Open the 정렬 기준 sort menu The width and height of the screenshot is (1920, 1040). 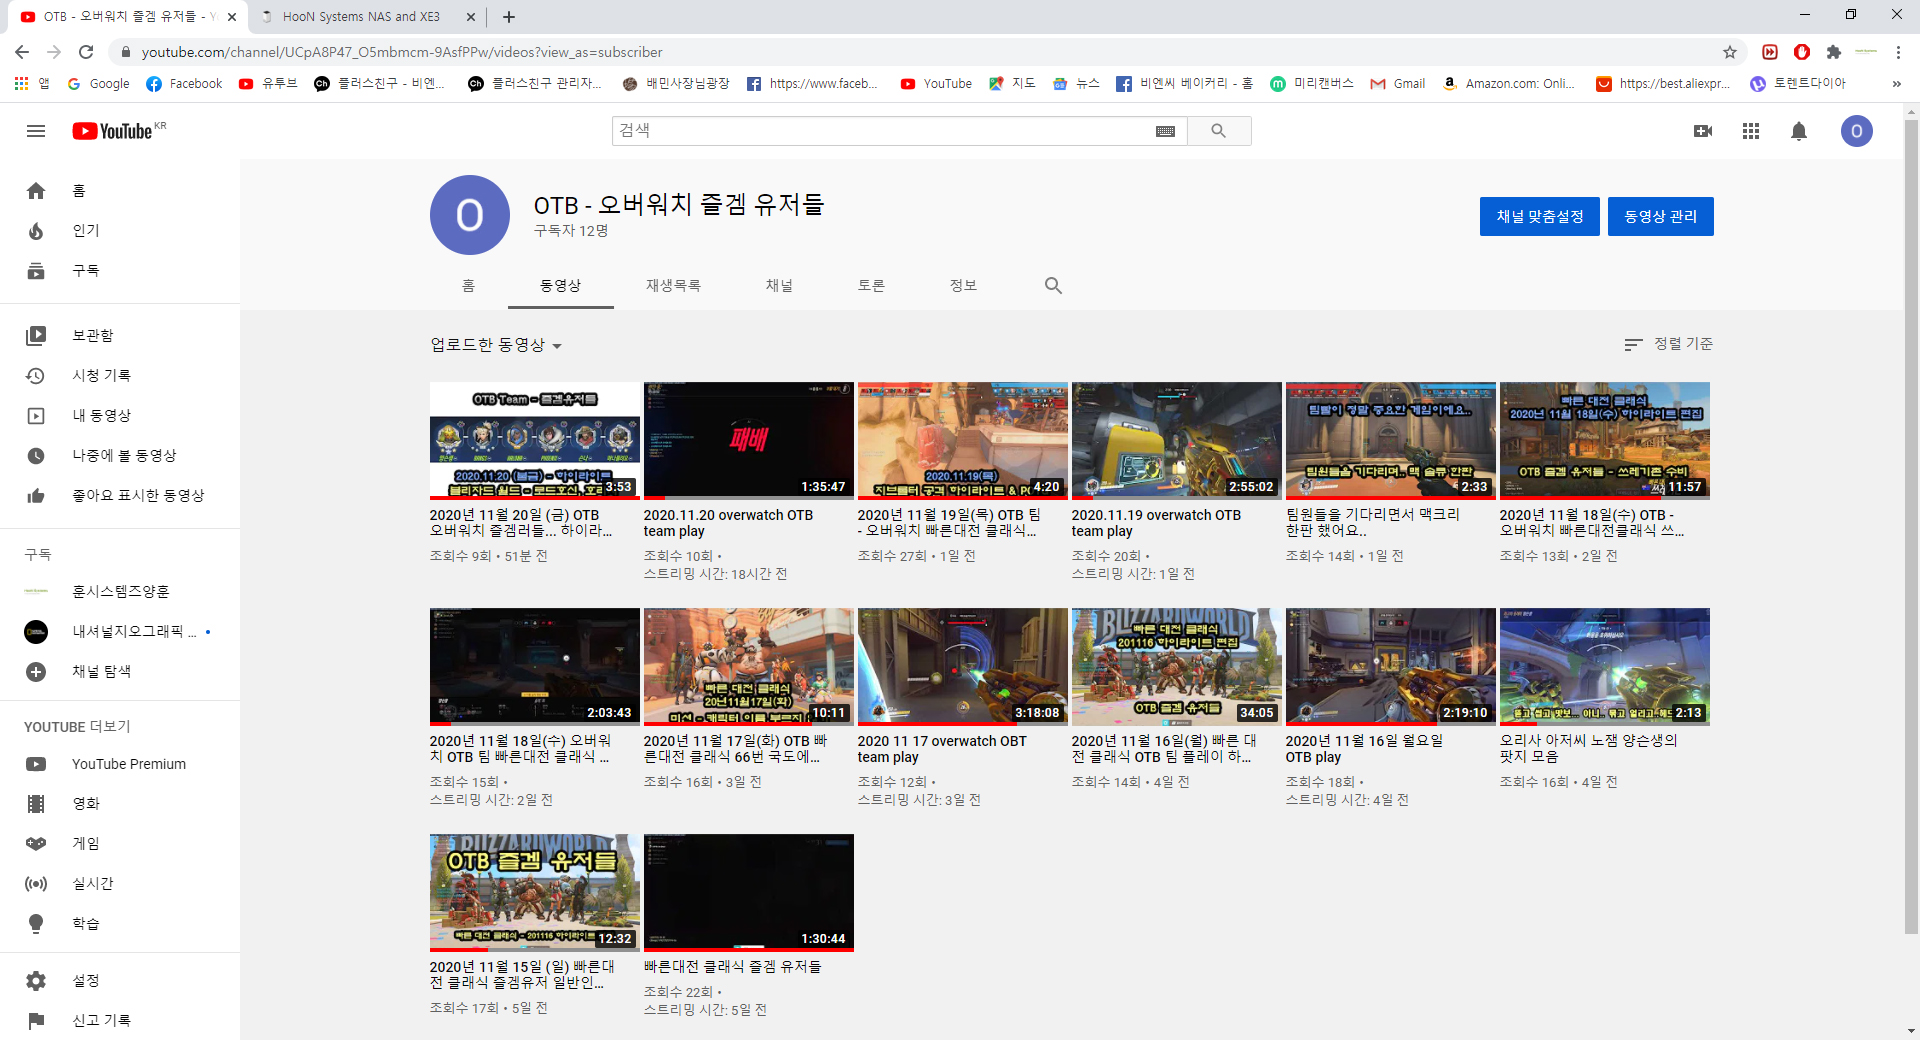coord(1668,344)
